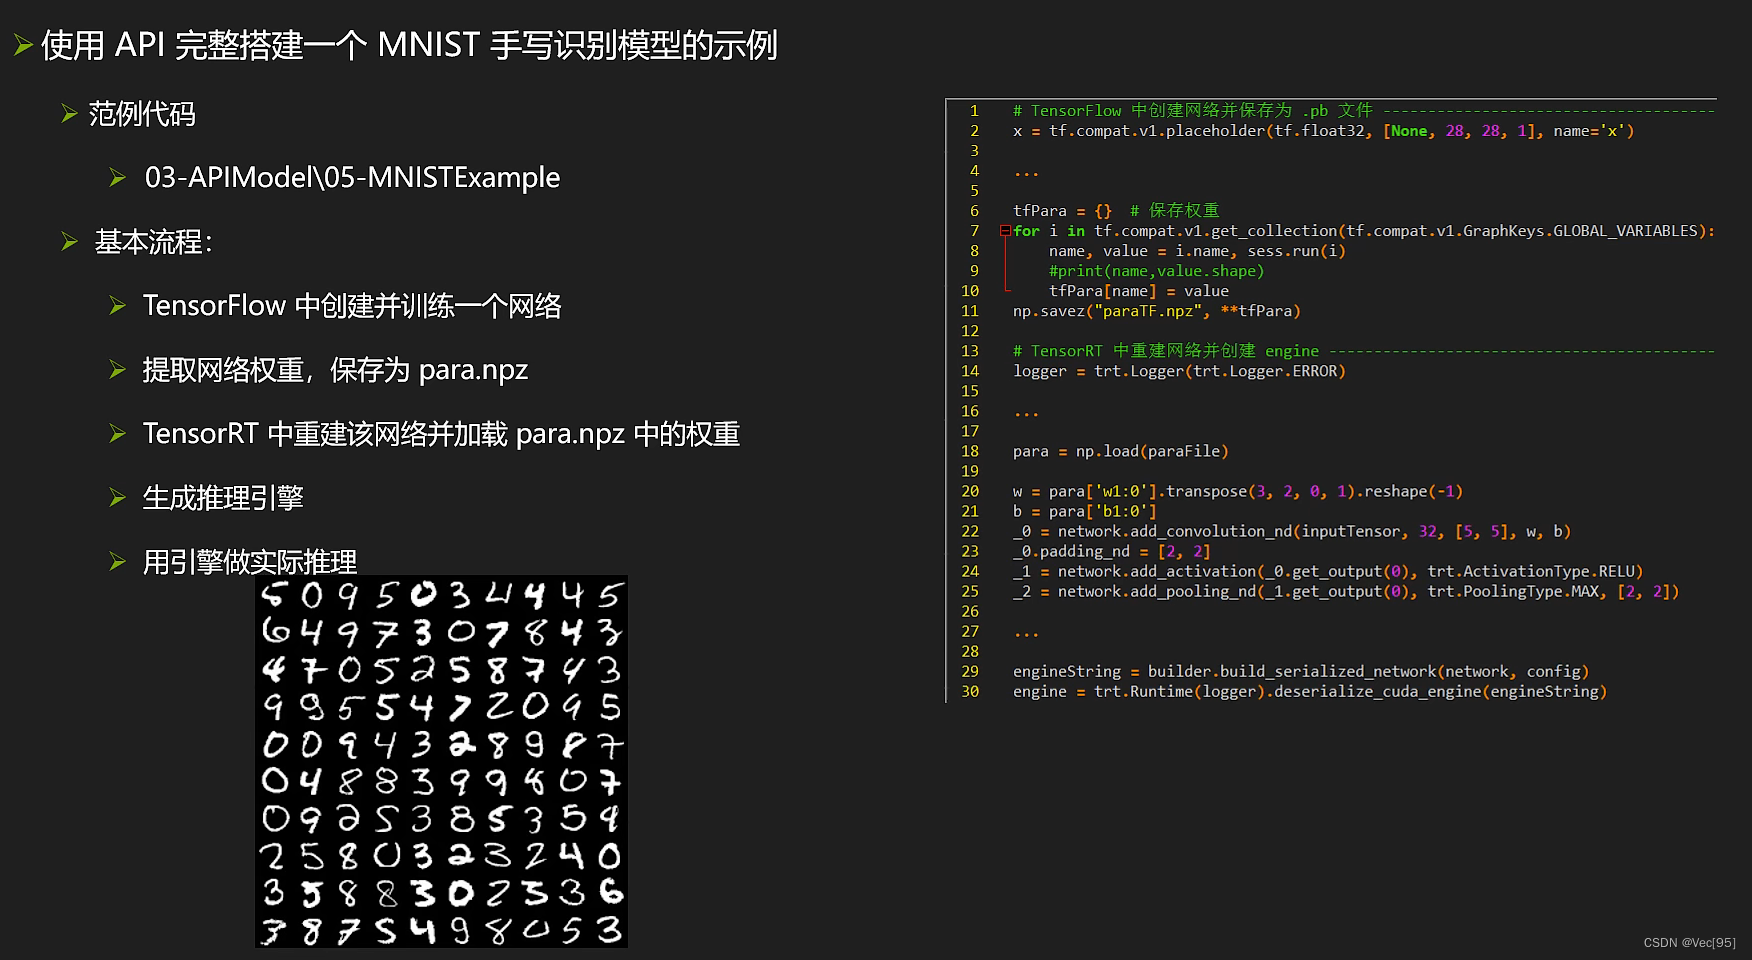Click the network.add_activation code line
Viewport: 1752px width, 960px height.
1328,571
